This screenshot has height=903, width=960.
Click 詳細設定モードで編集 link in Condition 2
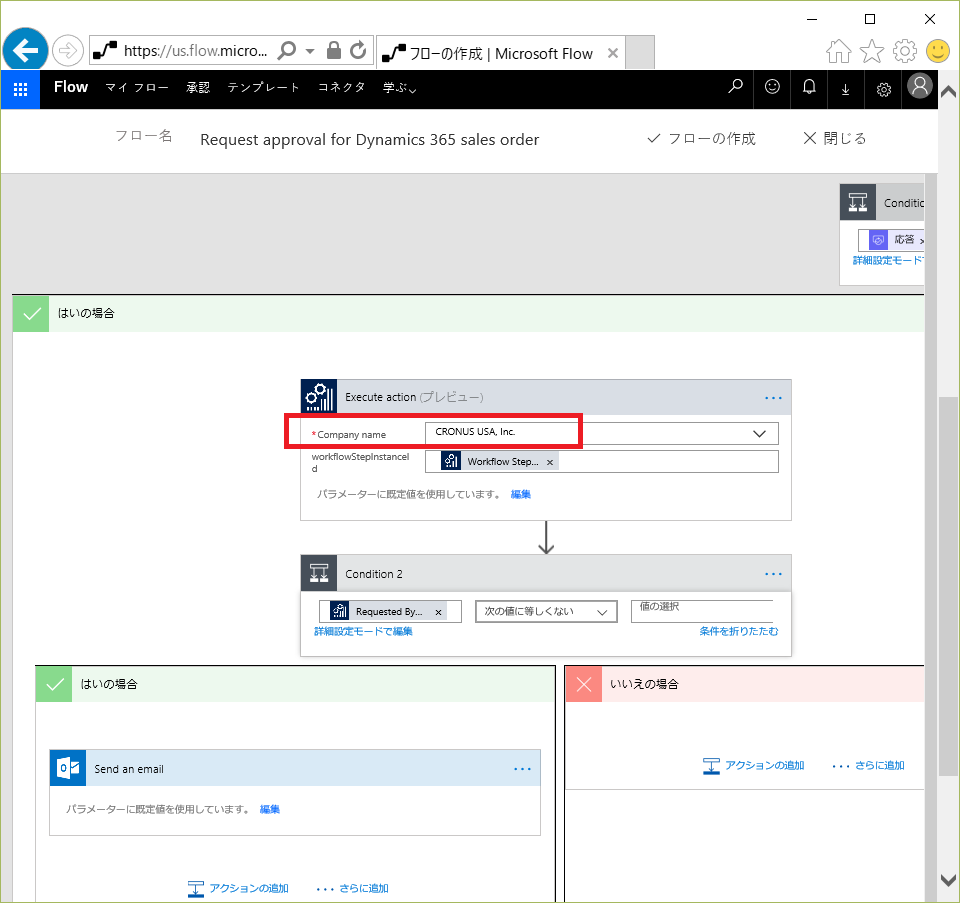pyautogui.click(x=363, y=631)
